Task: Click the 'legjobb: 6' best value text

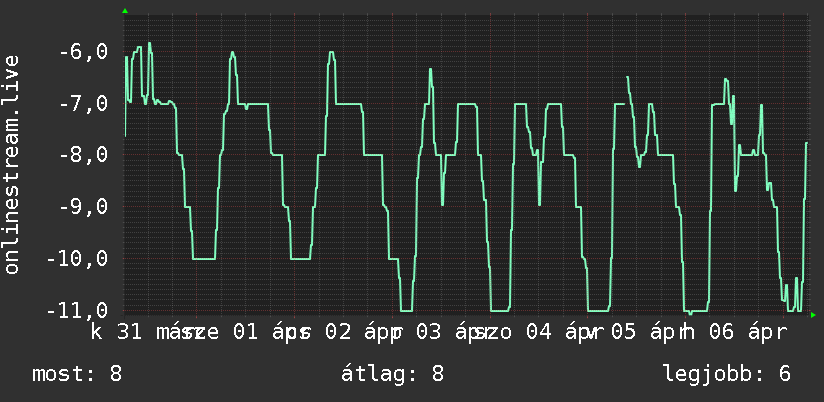Action: pos(727,375)
